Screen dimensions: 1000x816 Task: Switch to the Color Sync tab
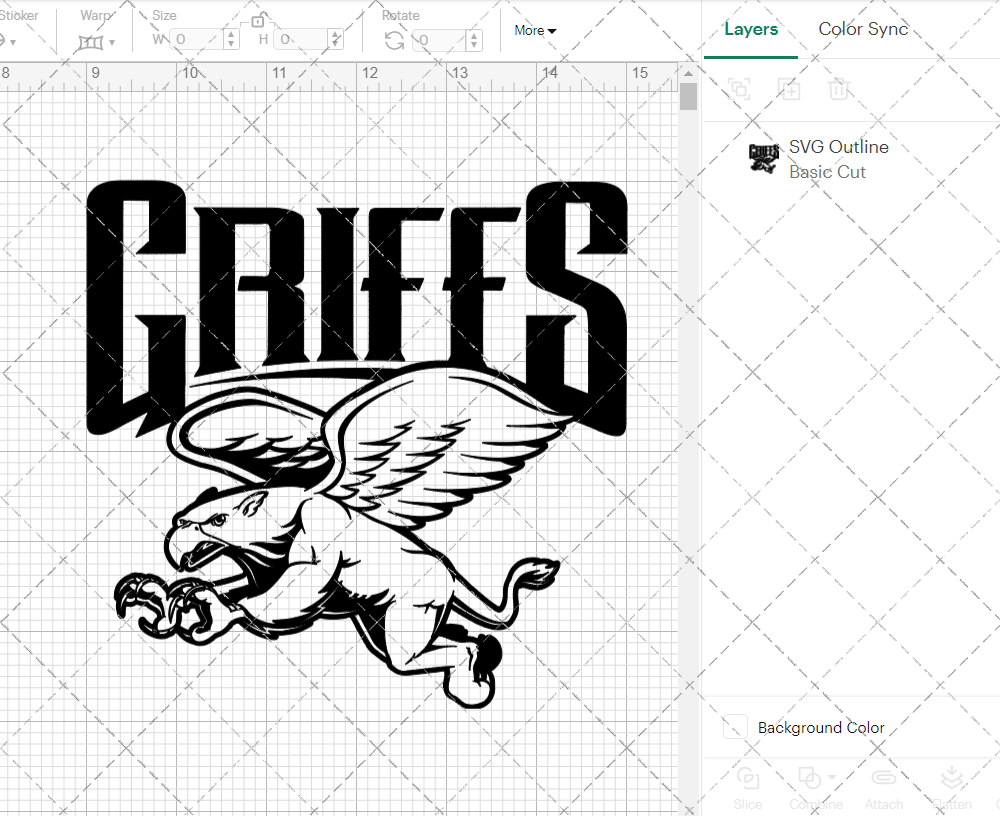tap(863, 29)
